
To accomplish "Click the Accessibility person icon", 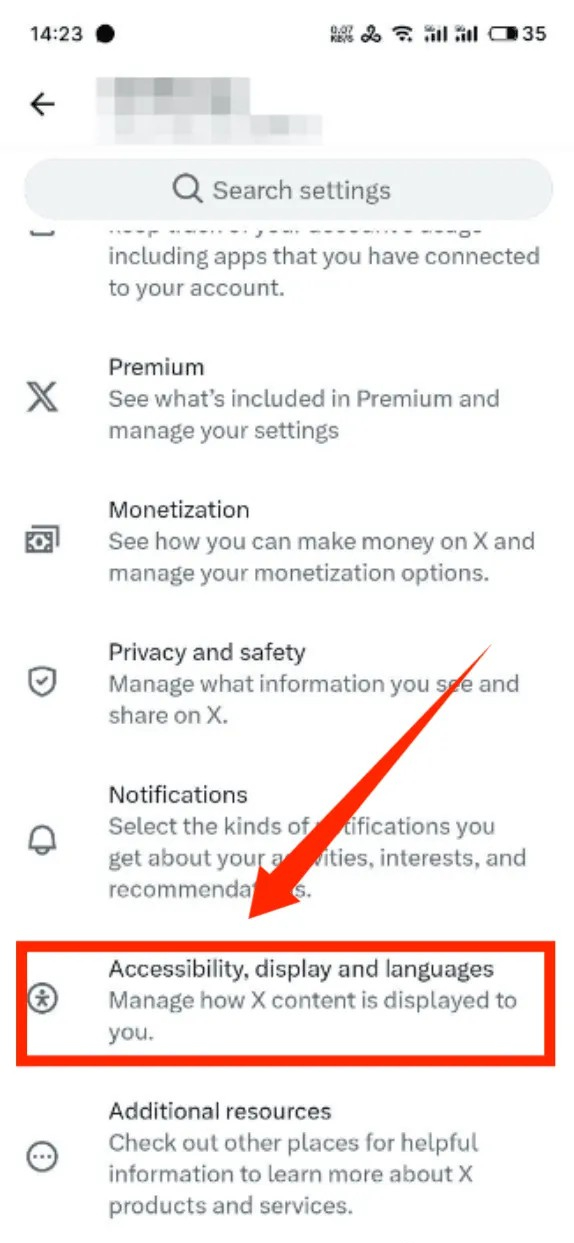I will click(42, 999).
